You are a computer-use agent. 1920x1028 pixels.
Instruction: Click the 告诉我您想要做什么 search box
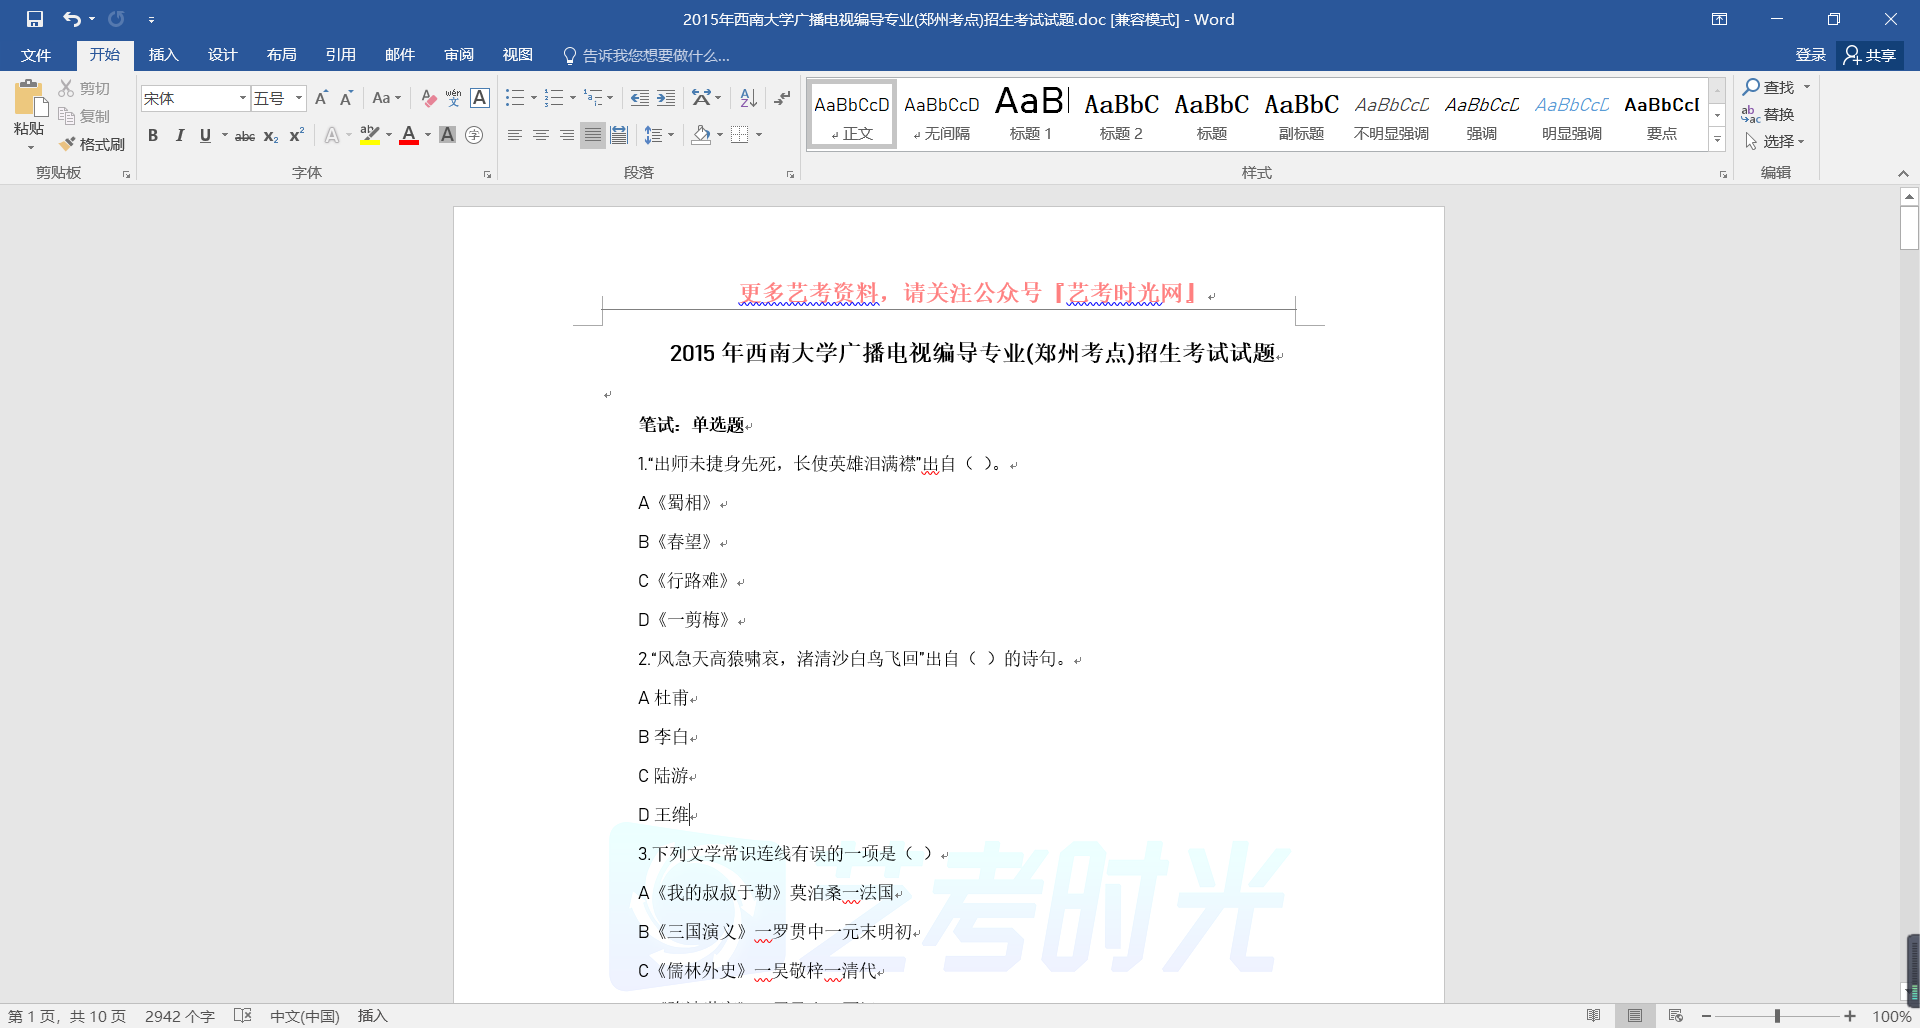point(655,55)
